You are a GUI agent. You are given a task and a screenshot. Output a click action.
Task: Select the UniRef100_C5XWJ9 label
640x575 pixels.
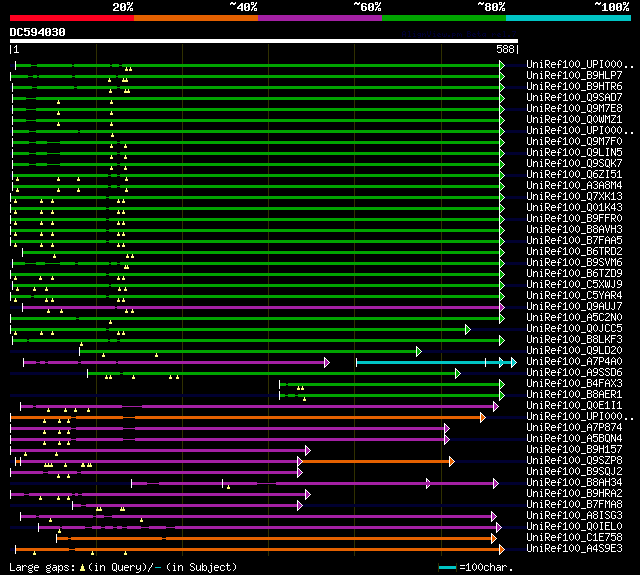coord(574,285)
